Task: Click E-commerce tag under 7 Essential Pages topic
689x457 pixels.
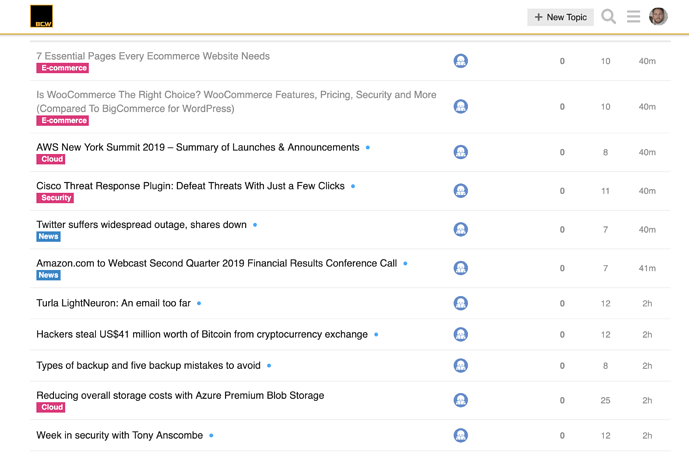Action: pos(62,68)
